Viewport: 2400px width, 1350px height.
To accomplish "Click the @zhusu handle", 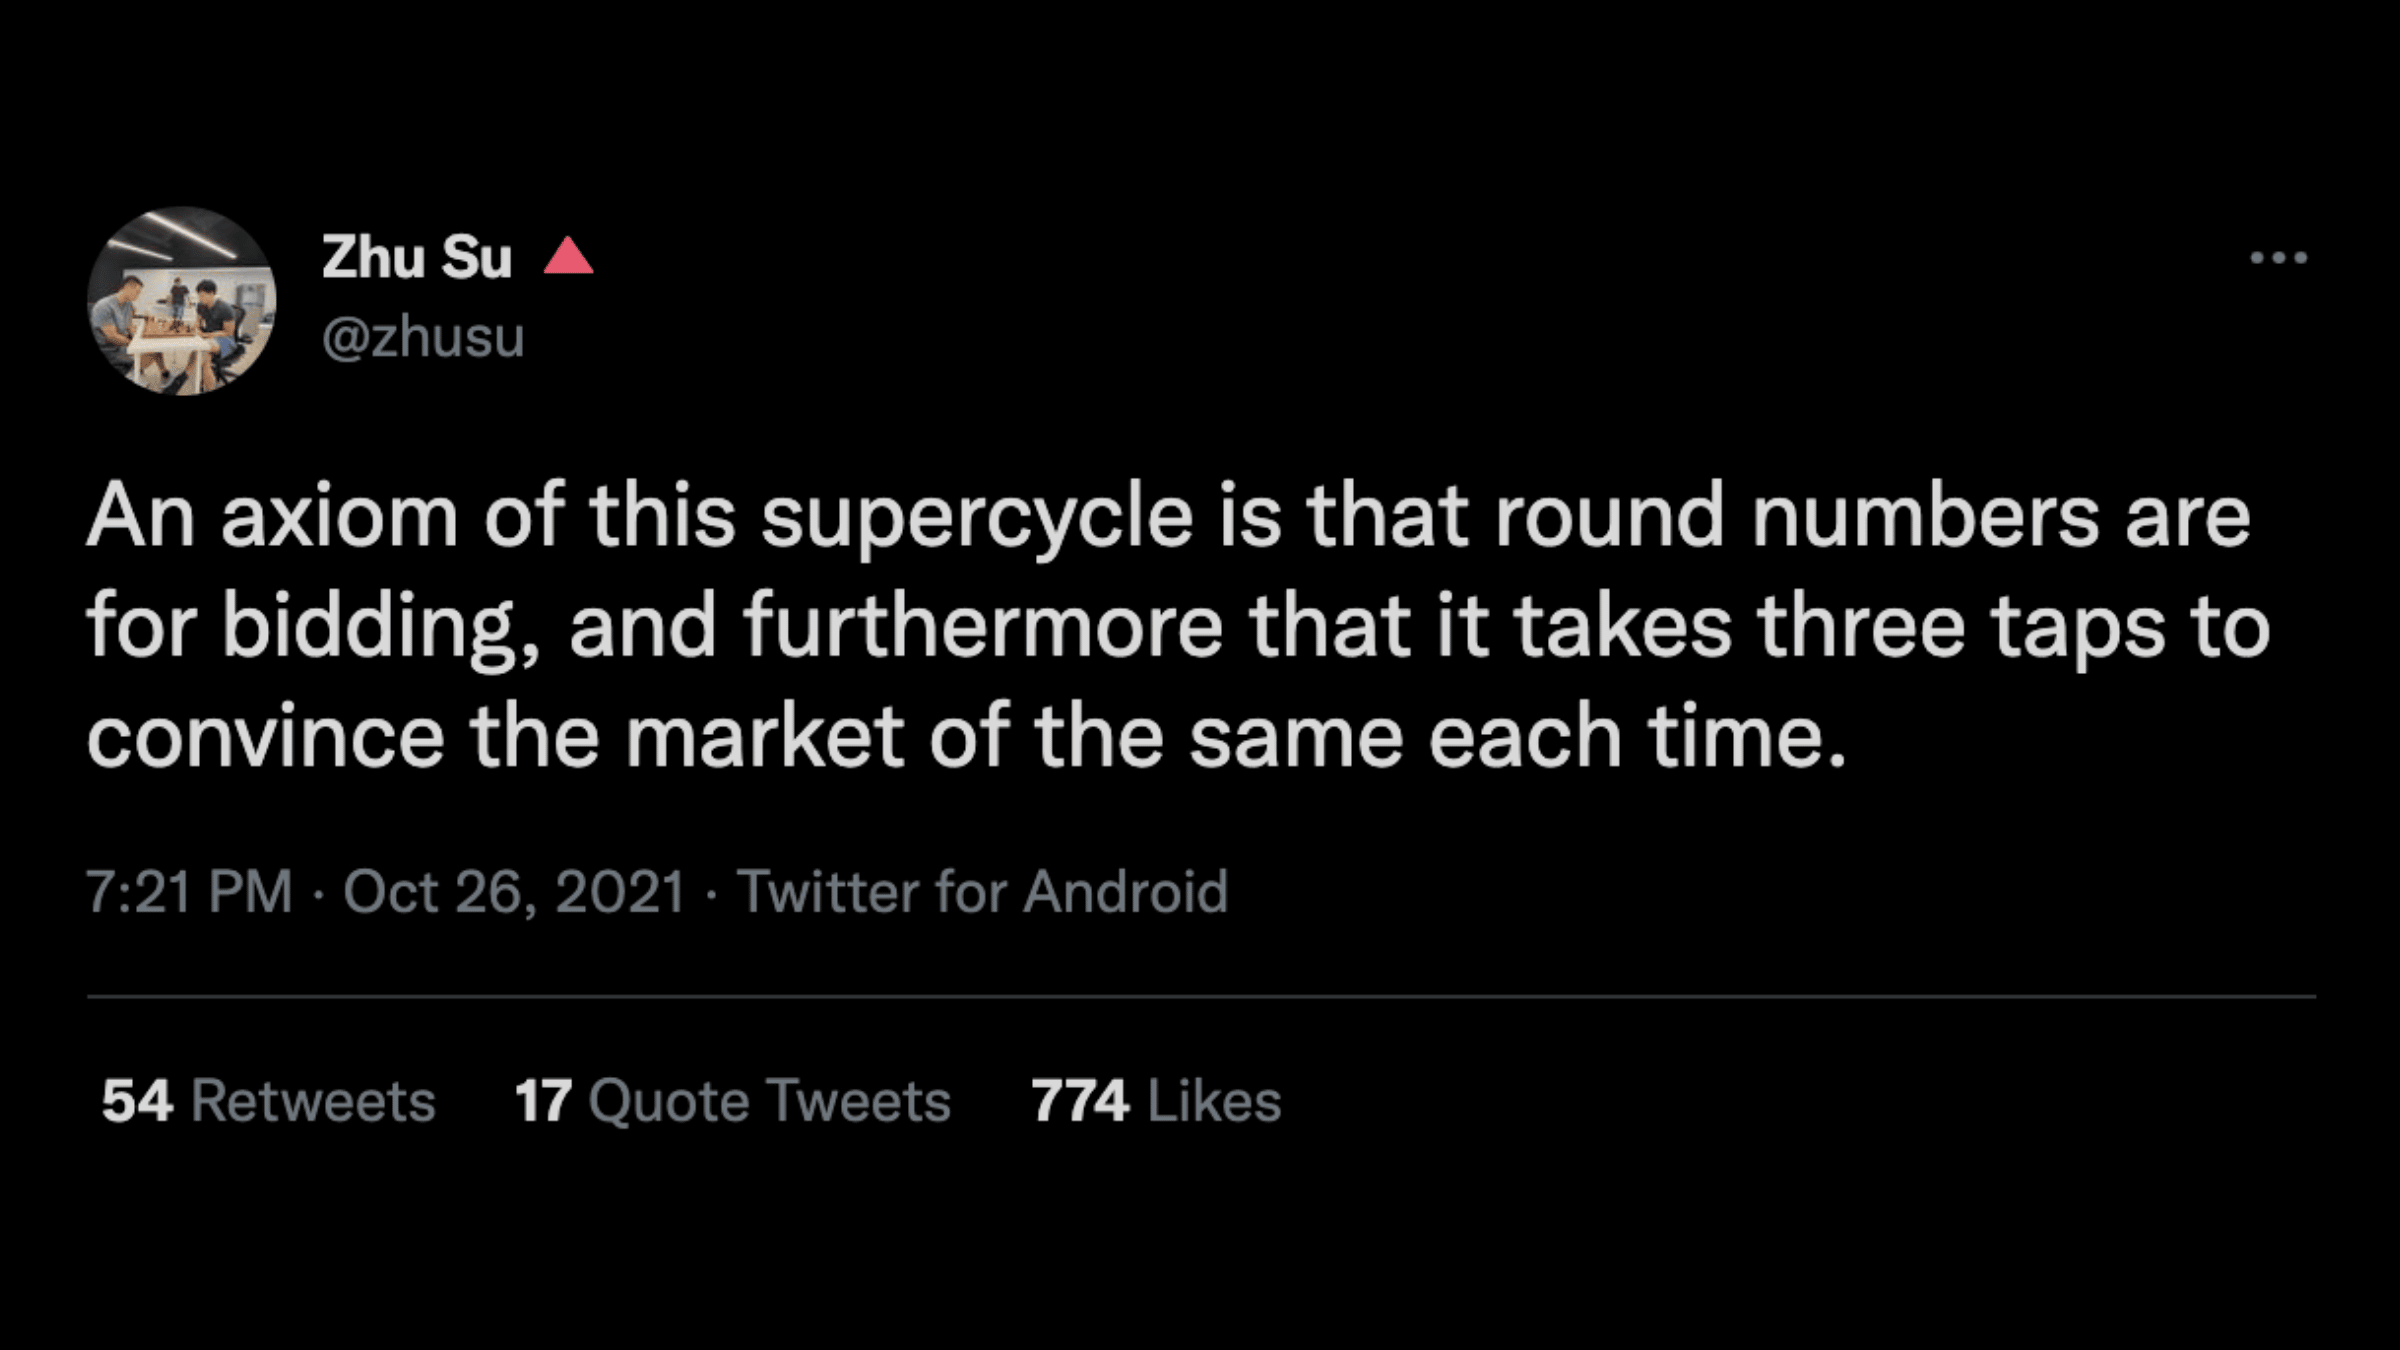I will tap(423, 337).
